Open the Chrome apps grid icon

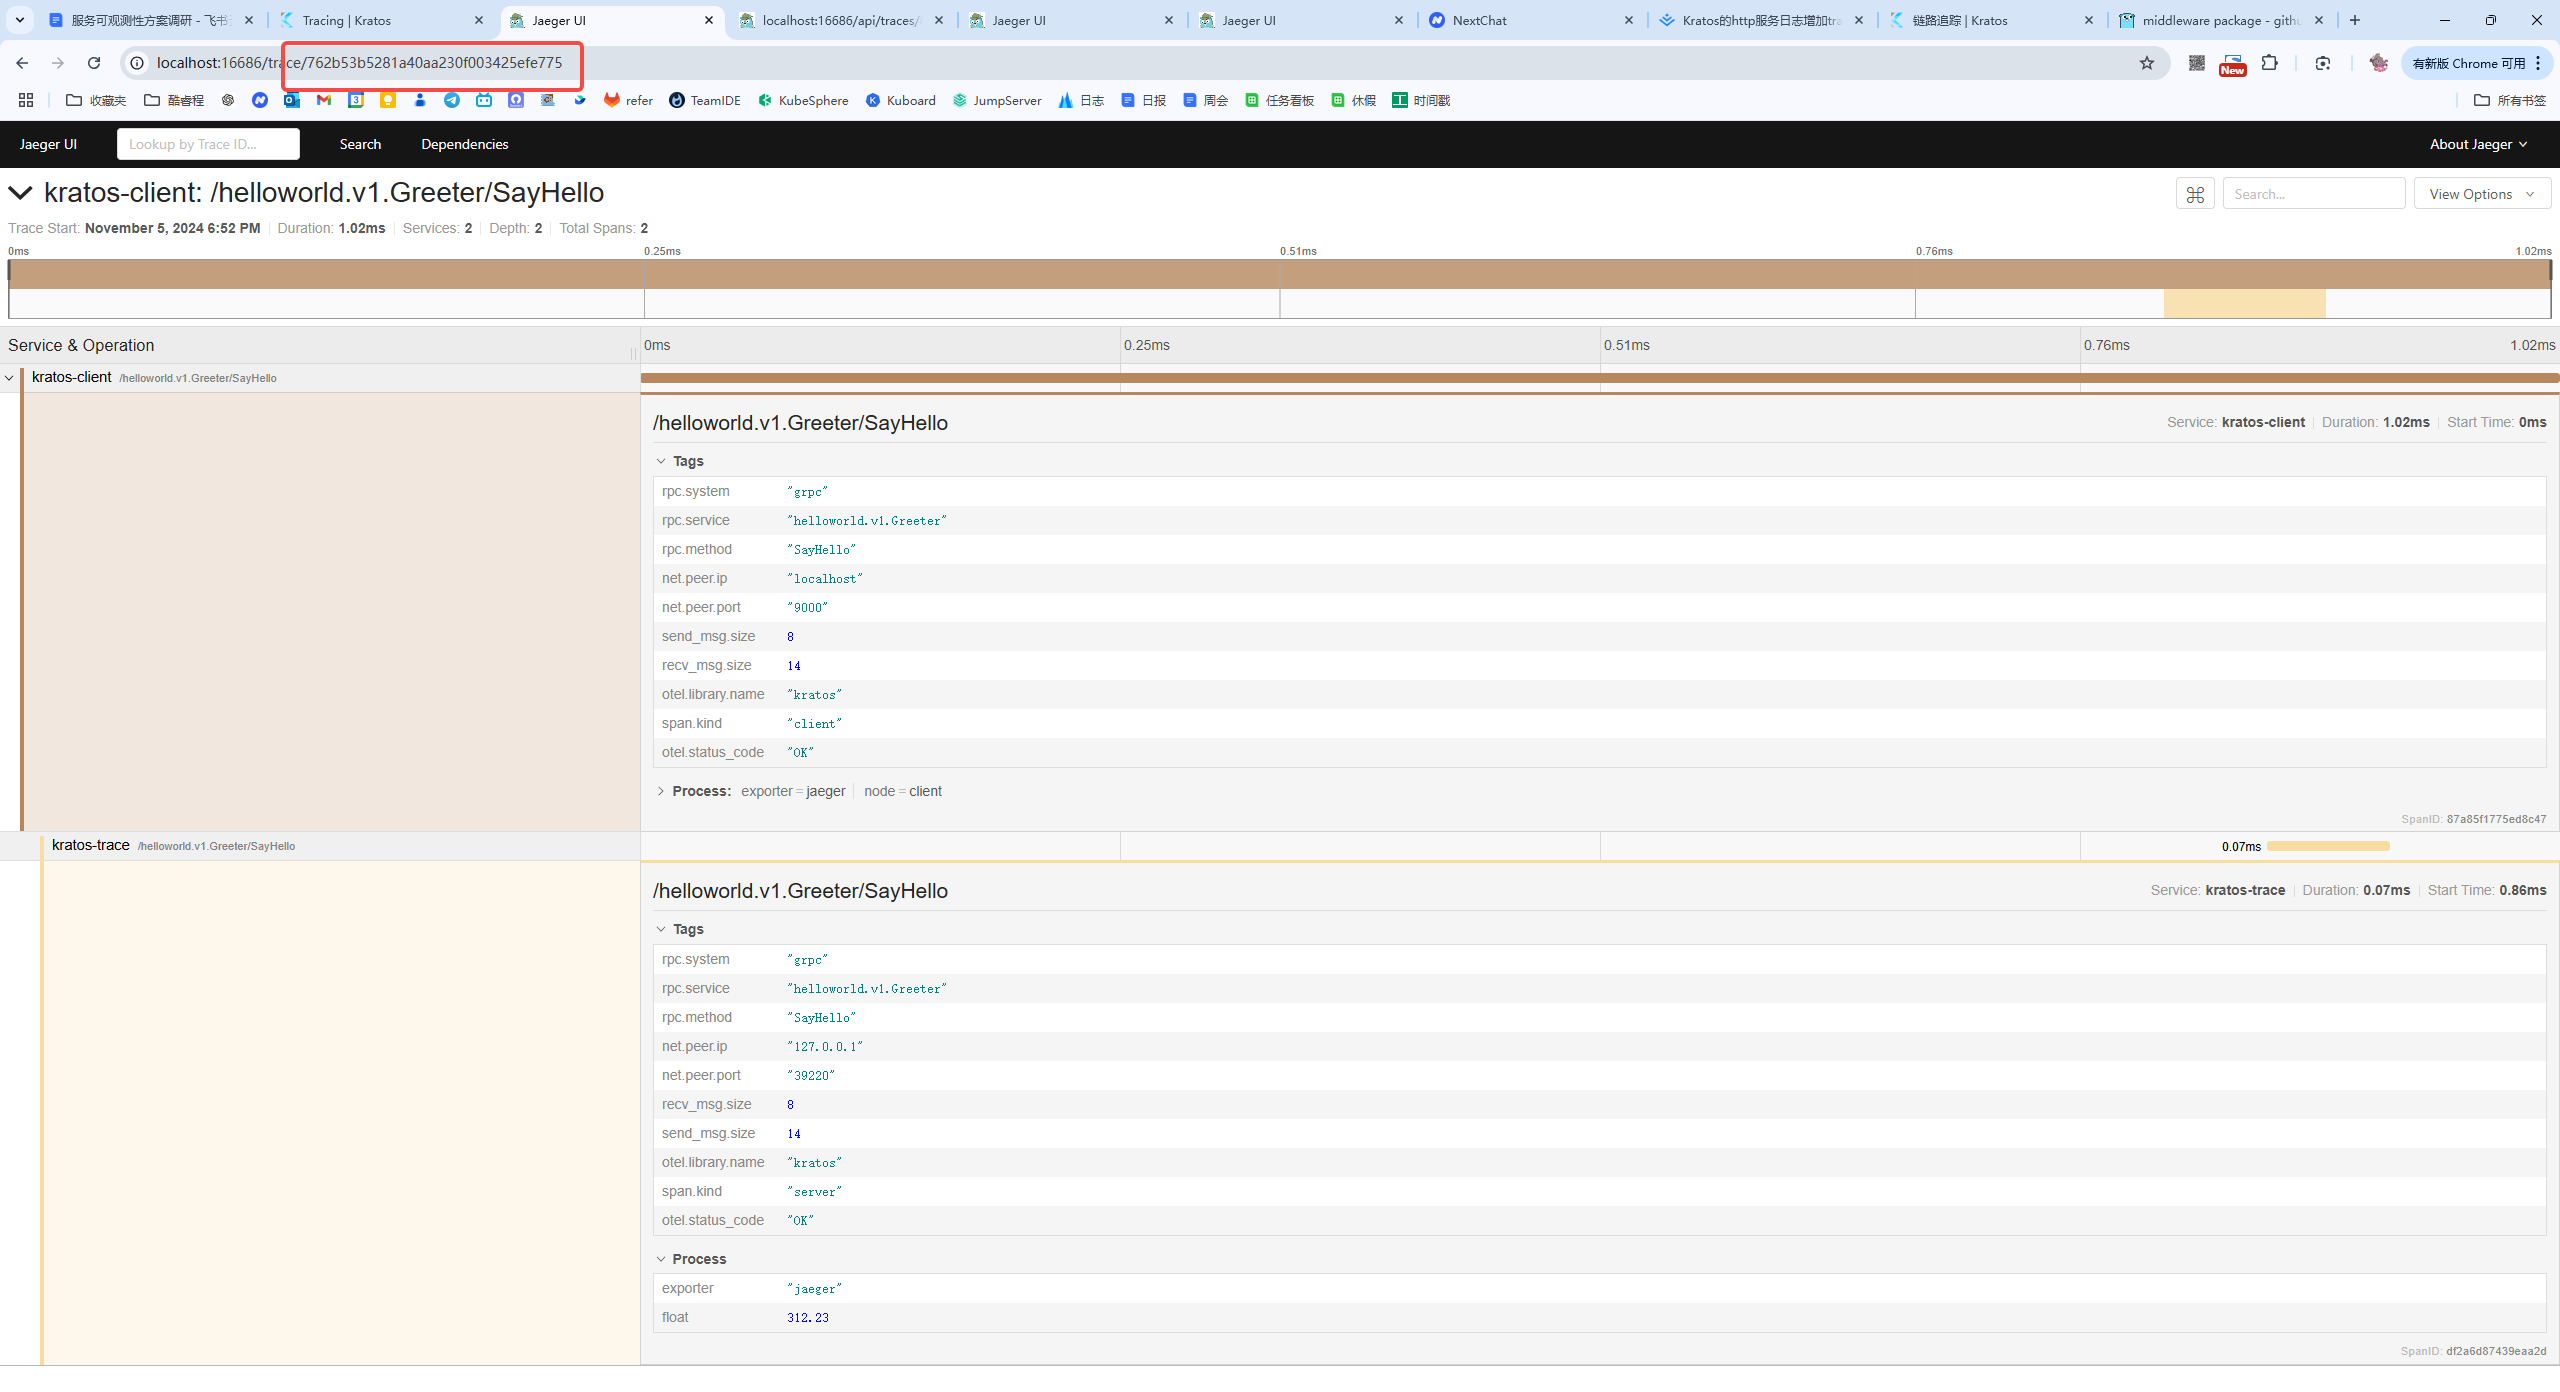(26, 100)
